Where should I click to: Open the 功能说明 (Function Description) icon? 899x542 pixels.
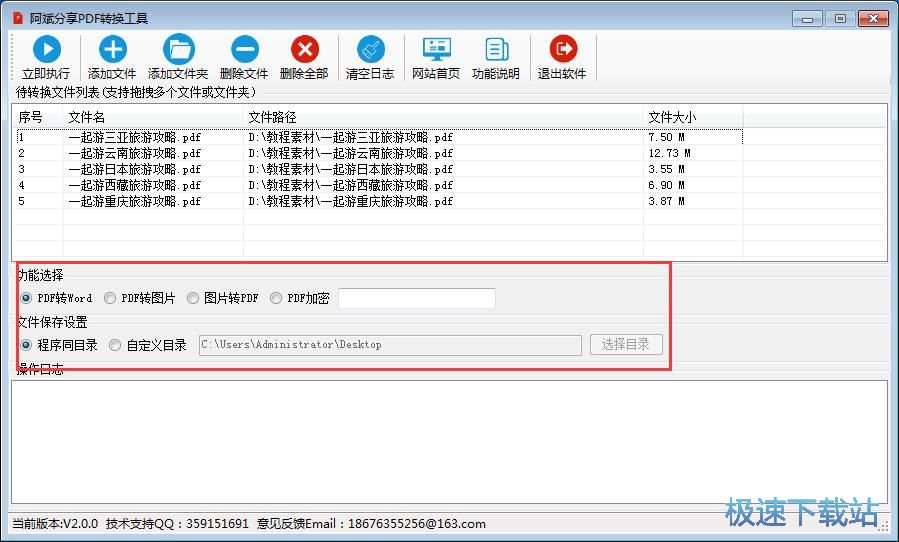click(x=496, y=50)
